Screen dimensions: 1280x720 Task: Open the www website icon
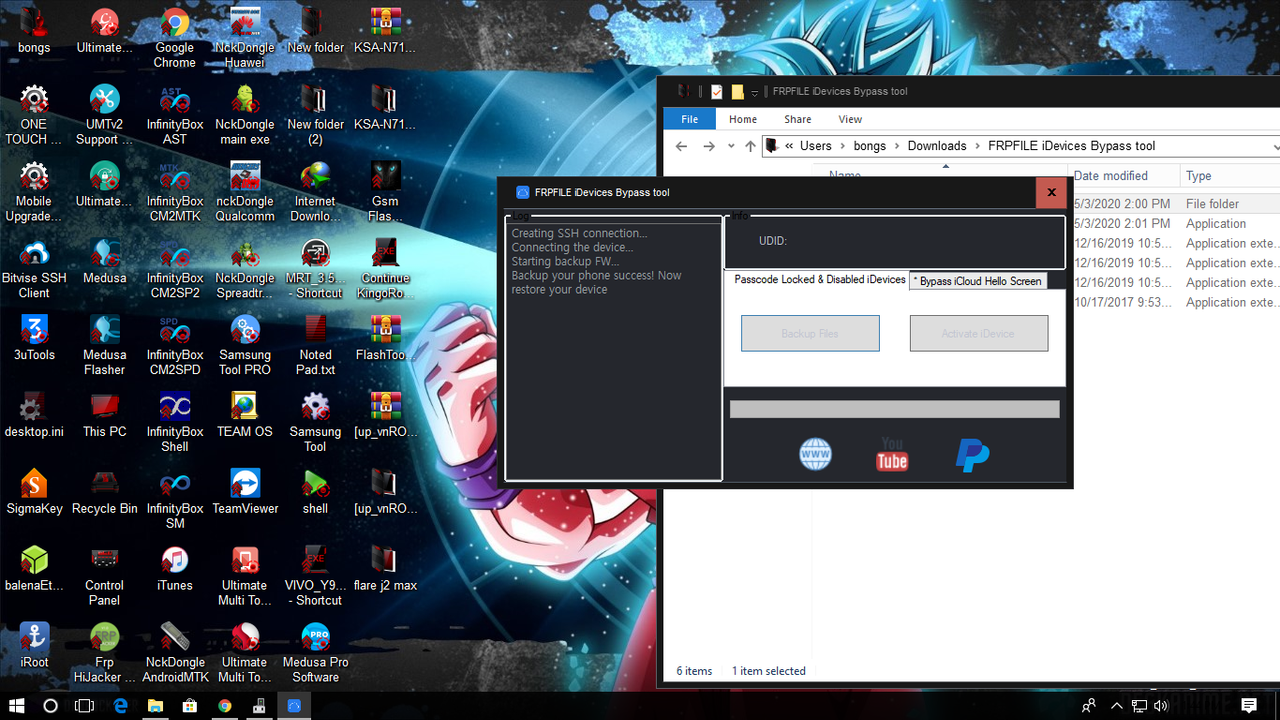pos(815,454)
